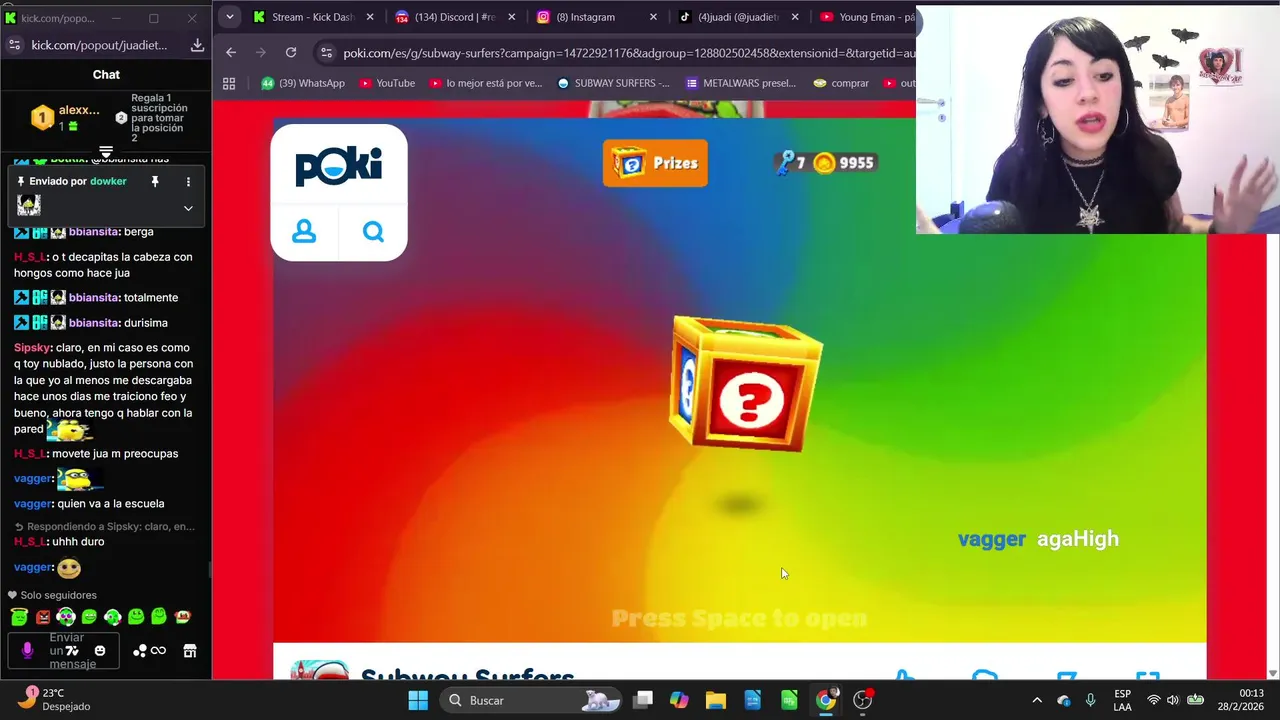Switch to the Instagram tab

[597, 17]
